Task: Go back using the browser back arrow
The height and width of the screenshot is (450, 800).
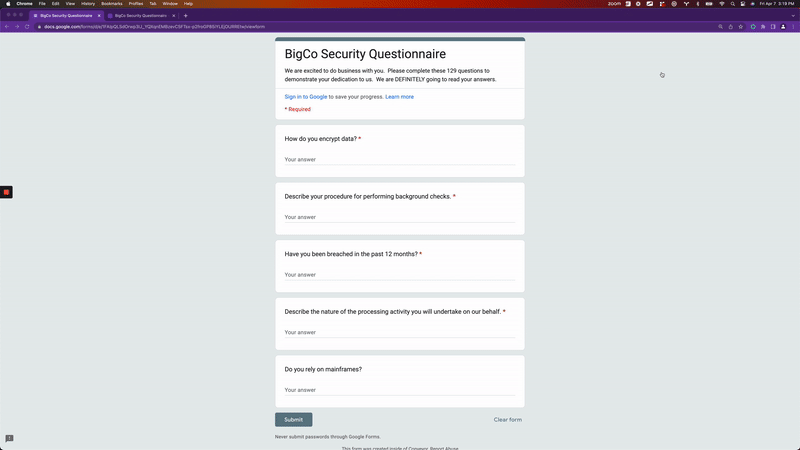Action: 7,27
